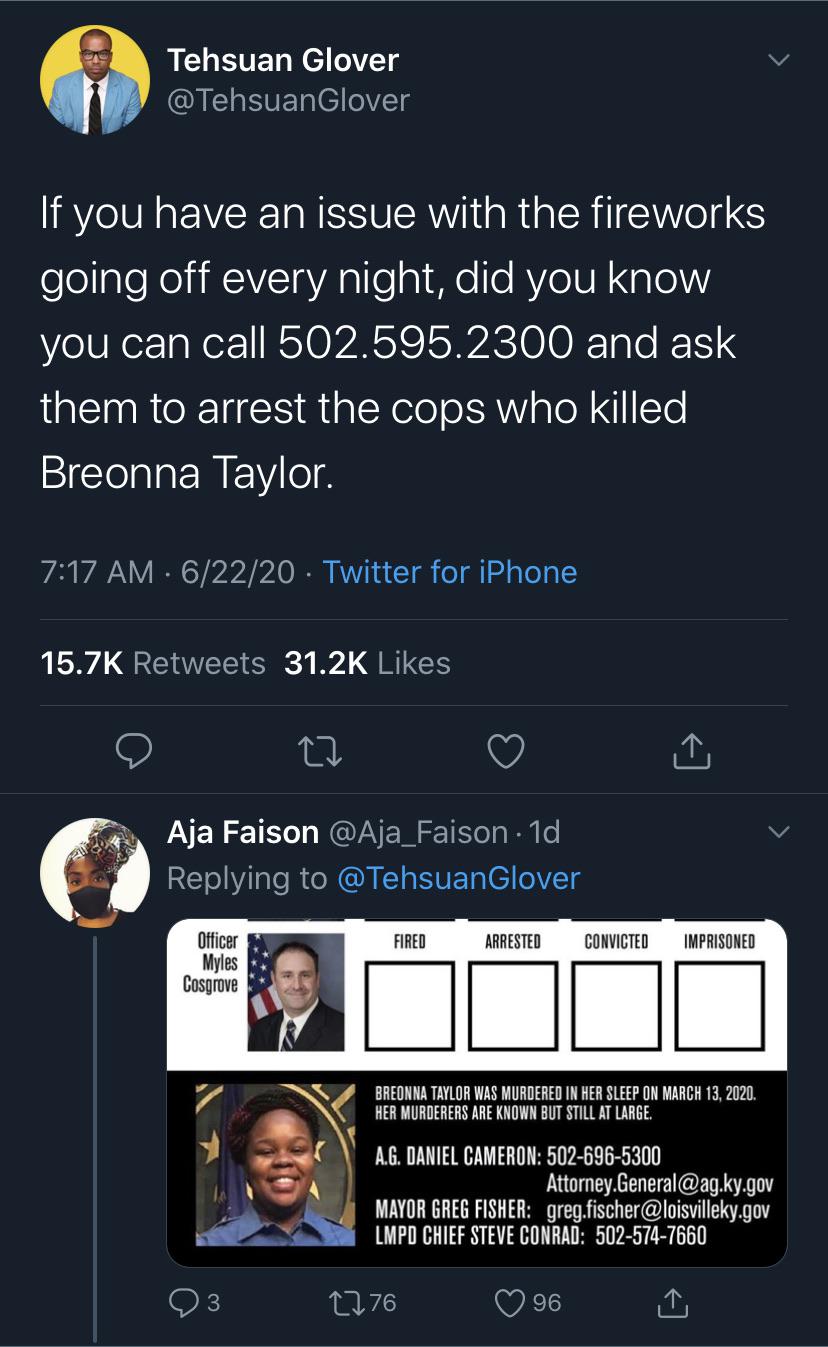
Task: Tap the @TehsuanGlover handle under author name
Action: 288,100
